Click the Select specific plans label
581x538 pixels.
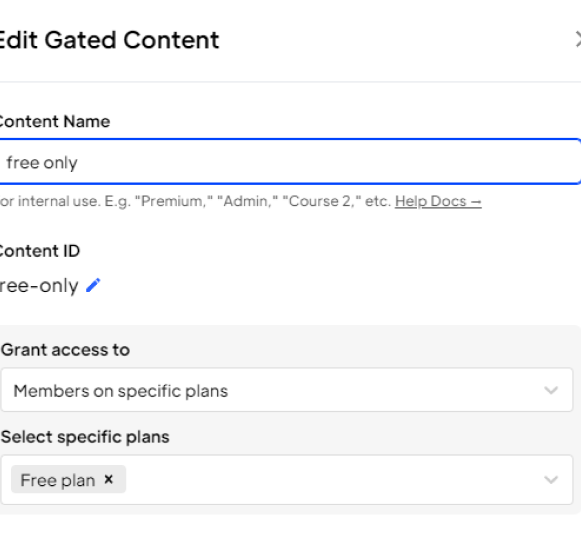pyautogui.click(x=85, y=437)
